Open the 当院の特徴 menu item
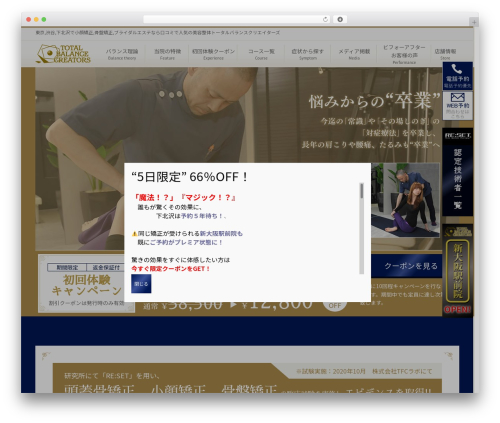Viewport: 500px width, 423px height. point(167,54)
